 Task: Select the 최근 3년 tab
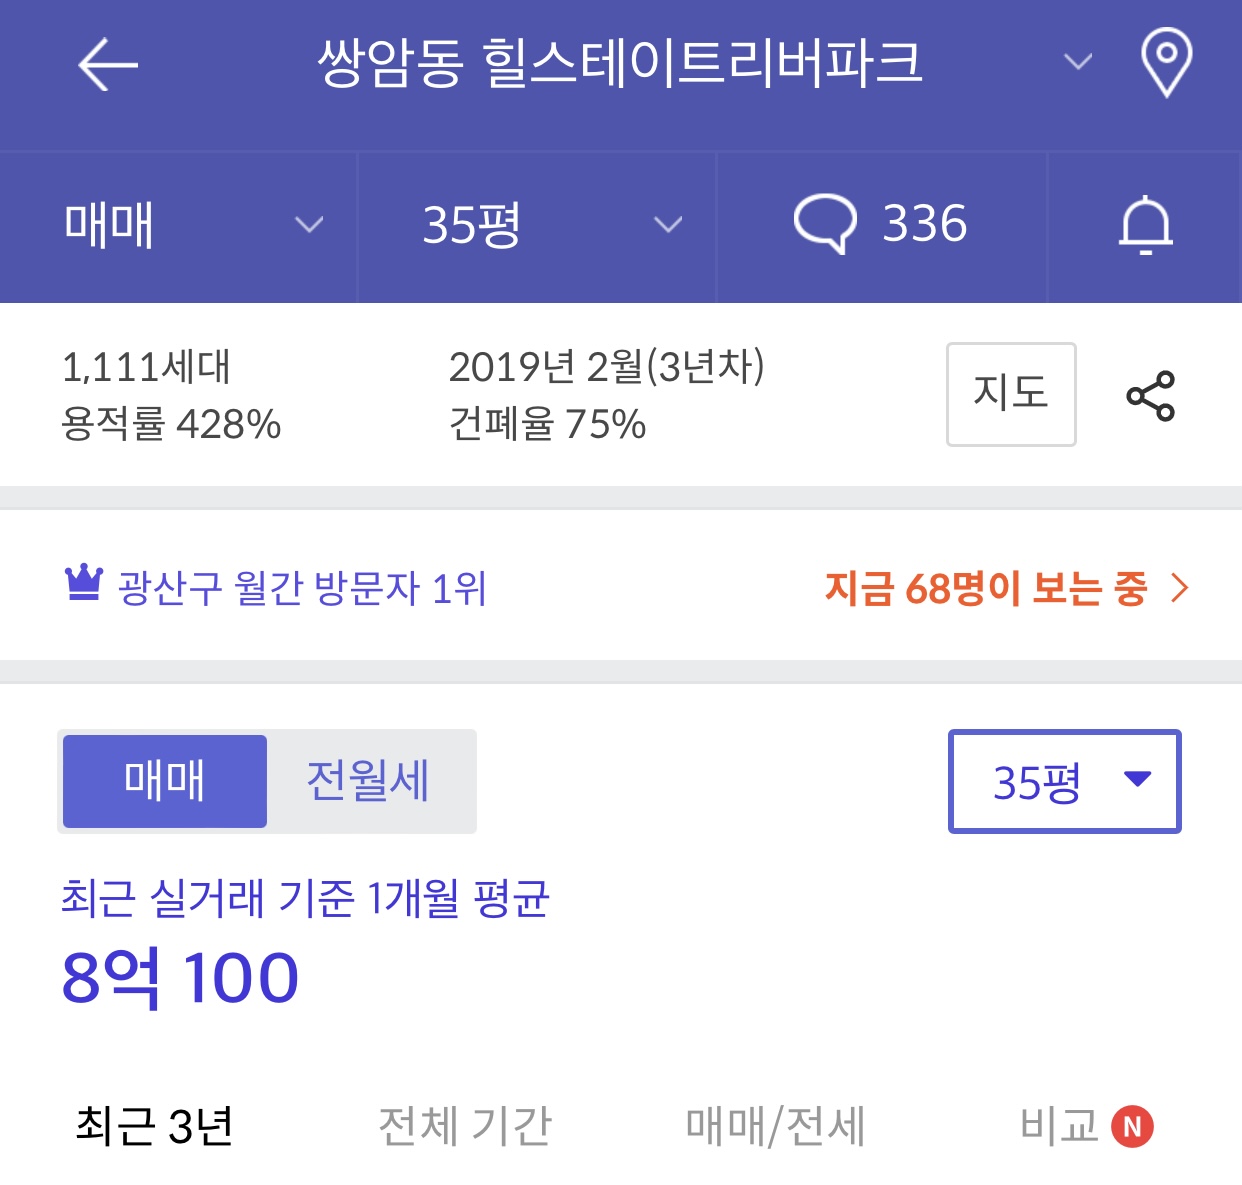tap(154, 1127)
